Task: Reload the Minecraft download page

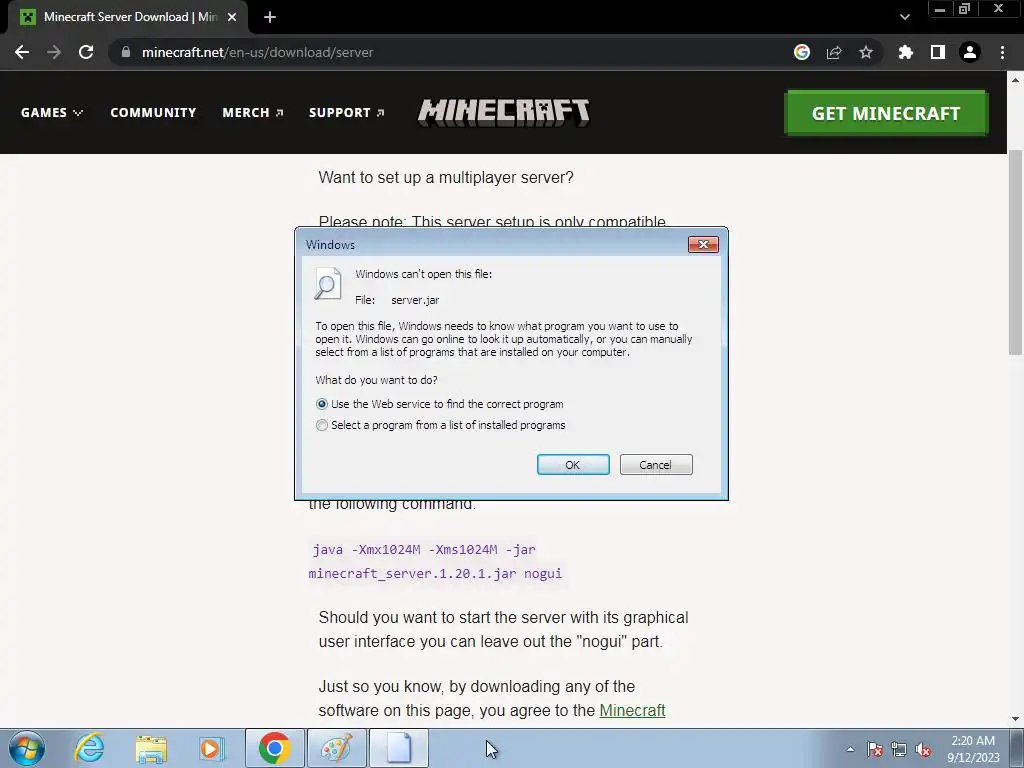Action: (x=86, y=52)
